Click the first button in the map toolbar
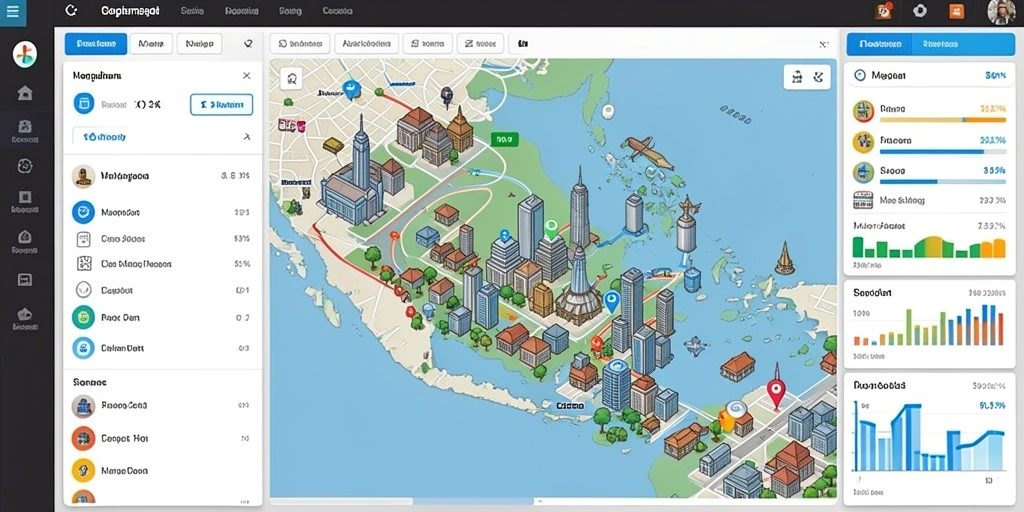Screen dimensions: 1024x512 coord(300,44)
